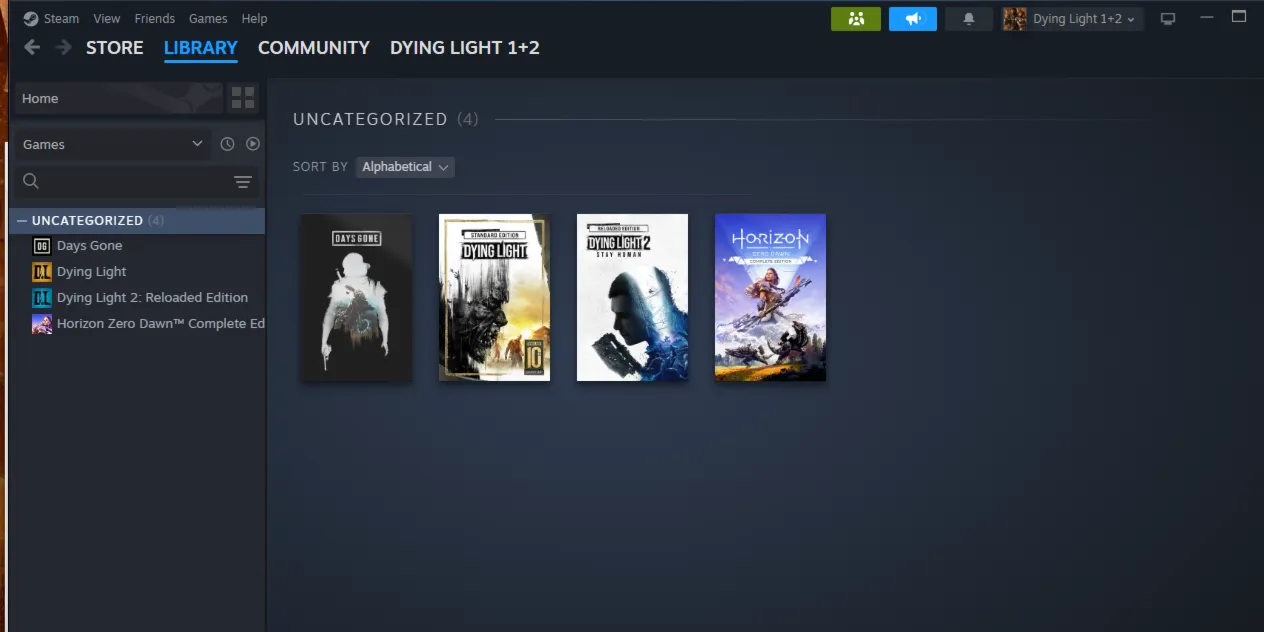The width and height of the screenshot is (1264, 632).
Task: Go back with the left arrow
Action: [32, 47]
